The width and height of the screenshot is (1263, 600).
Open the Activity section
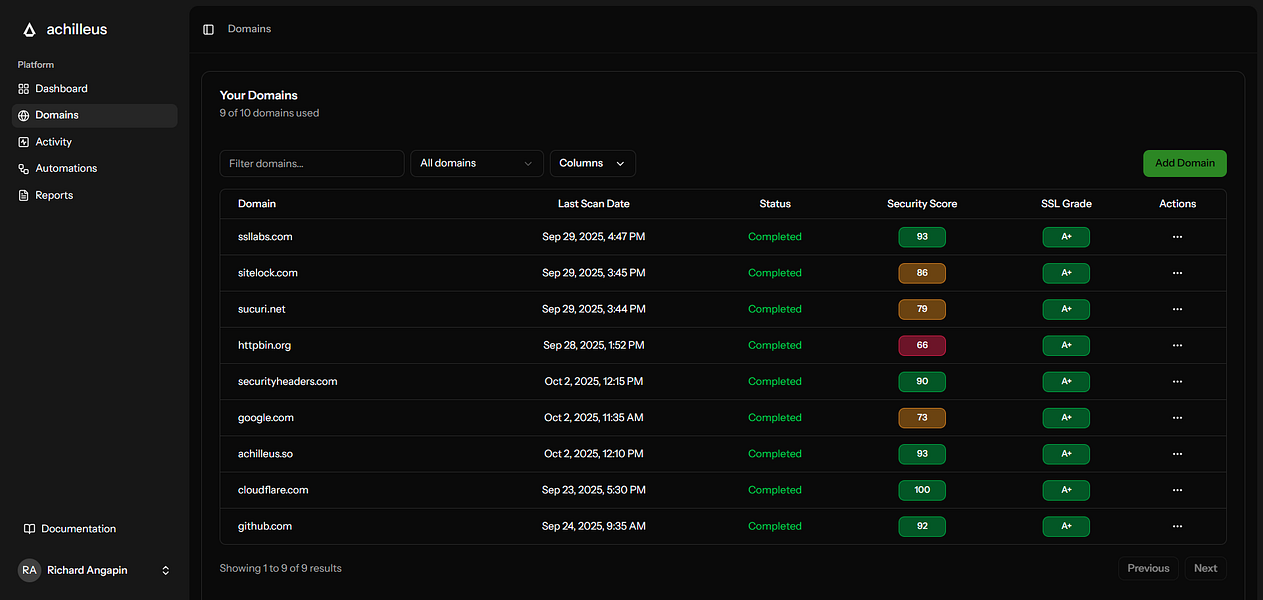(x=94, y=142)
